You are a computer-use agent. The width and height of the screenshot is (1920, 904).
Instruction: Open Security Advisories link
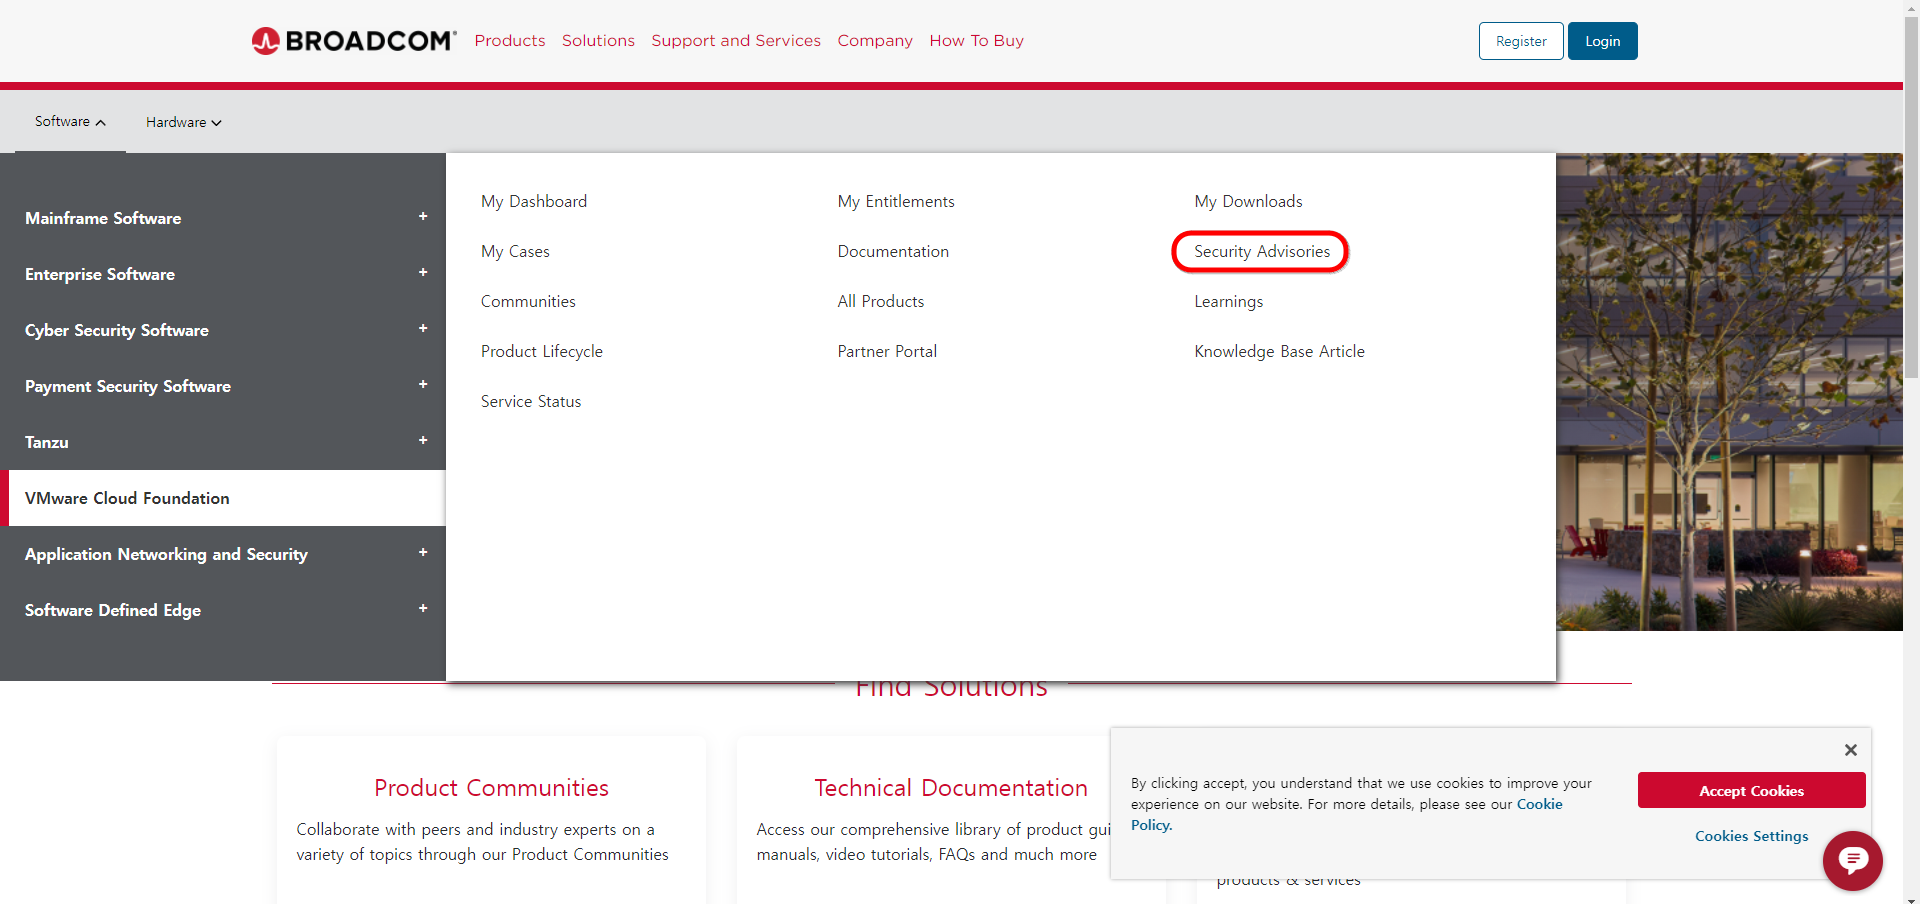coord(1262,252)
